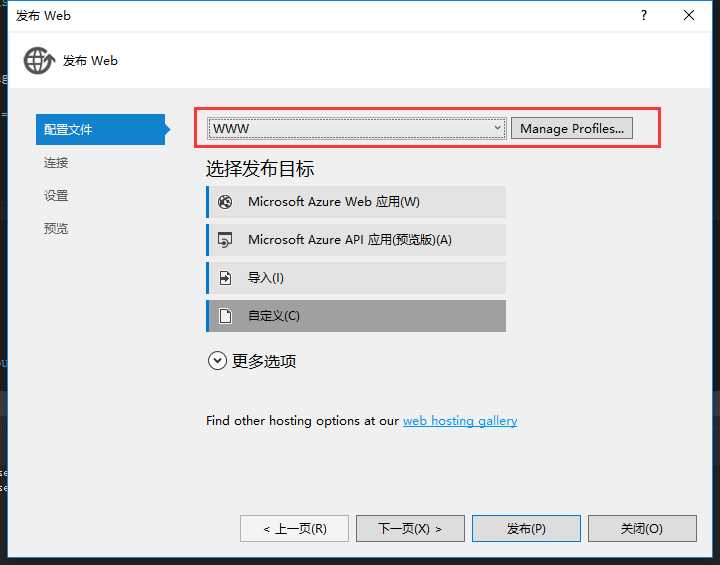Choose the 自定义(C) publish target
This screenshot has height=565, width=720.
point(356,316)
